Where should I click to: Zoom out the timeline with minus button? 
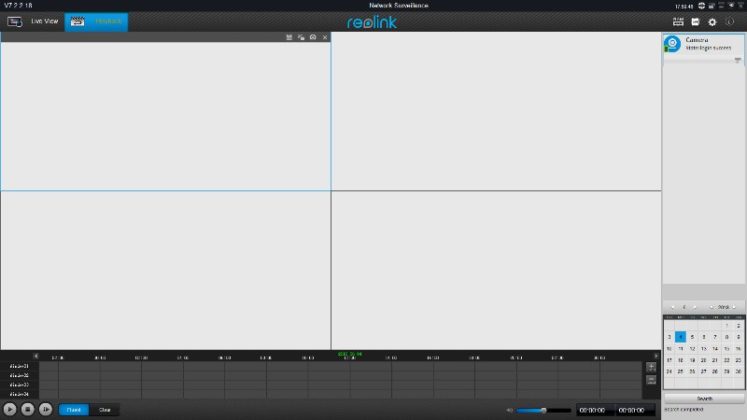[651, 380]
